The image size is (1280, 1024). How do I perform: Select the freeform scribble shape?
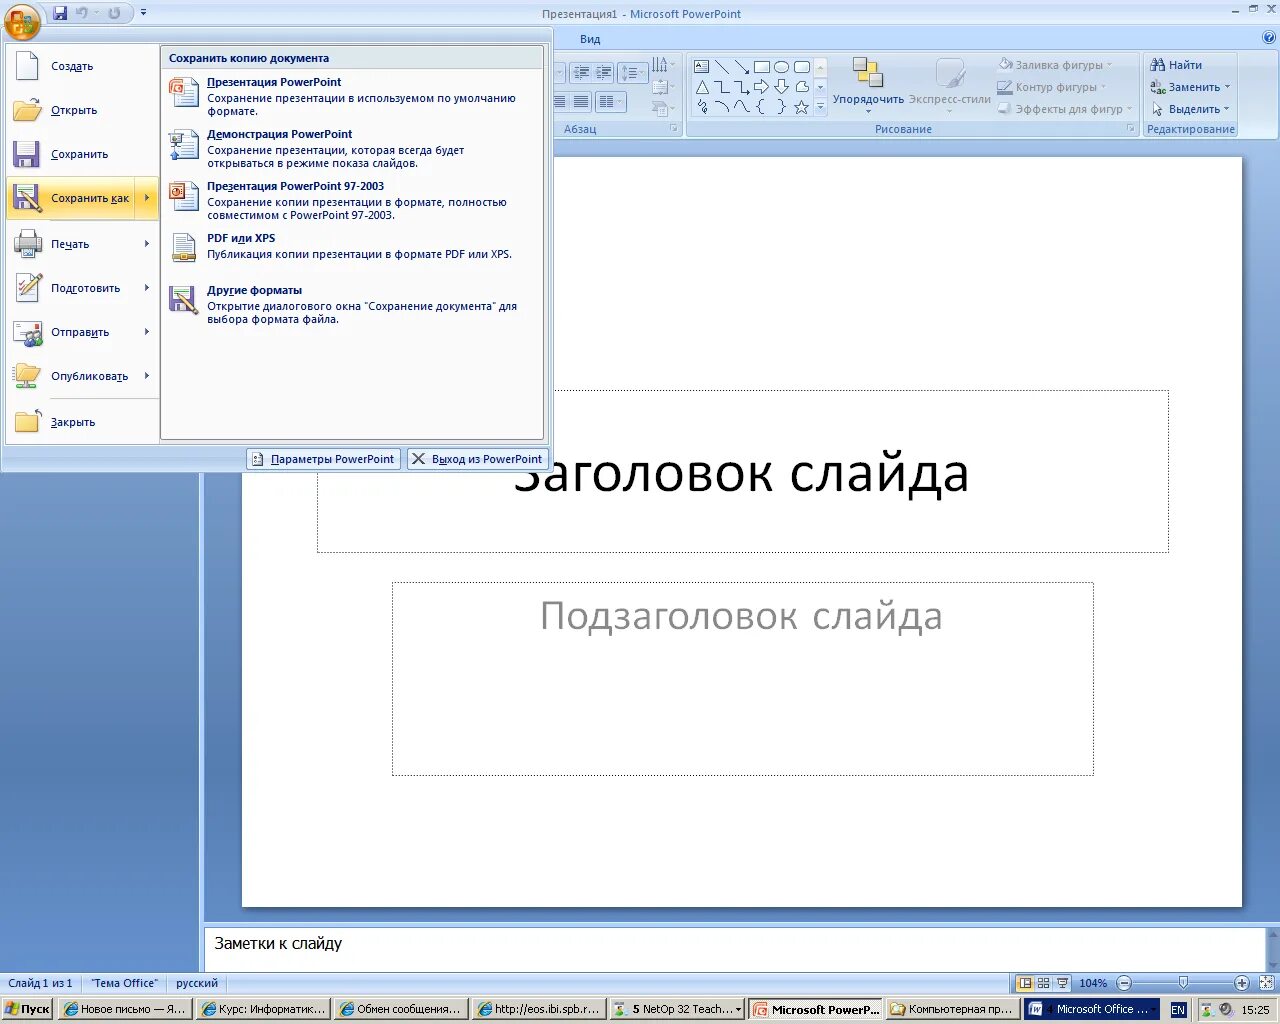[x=702, y=107]
